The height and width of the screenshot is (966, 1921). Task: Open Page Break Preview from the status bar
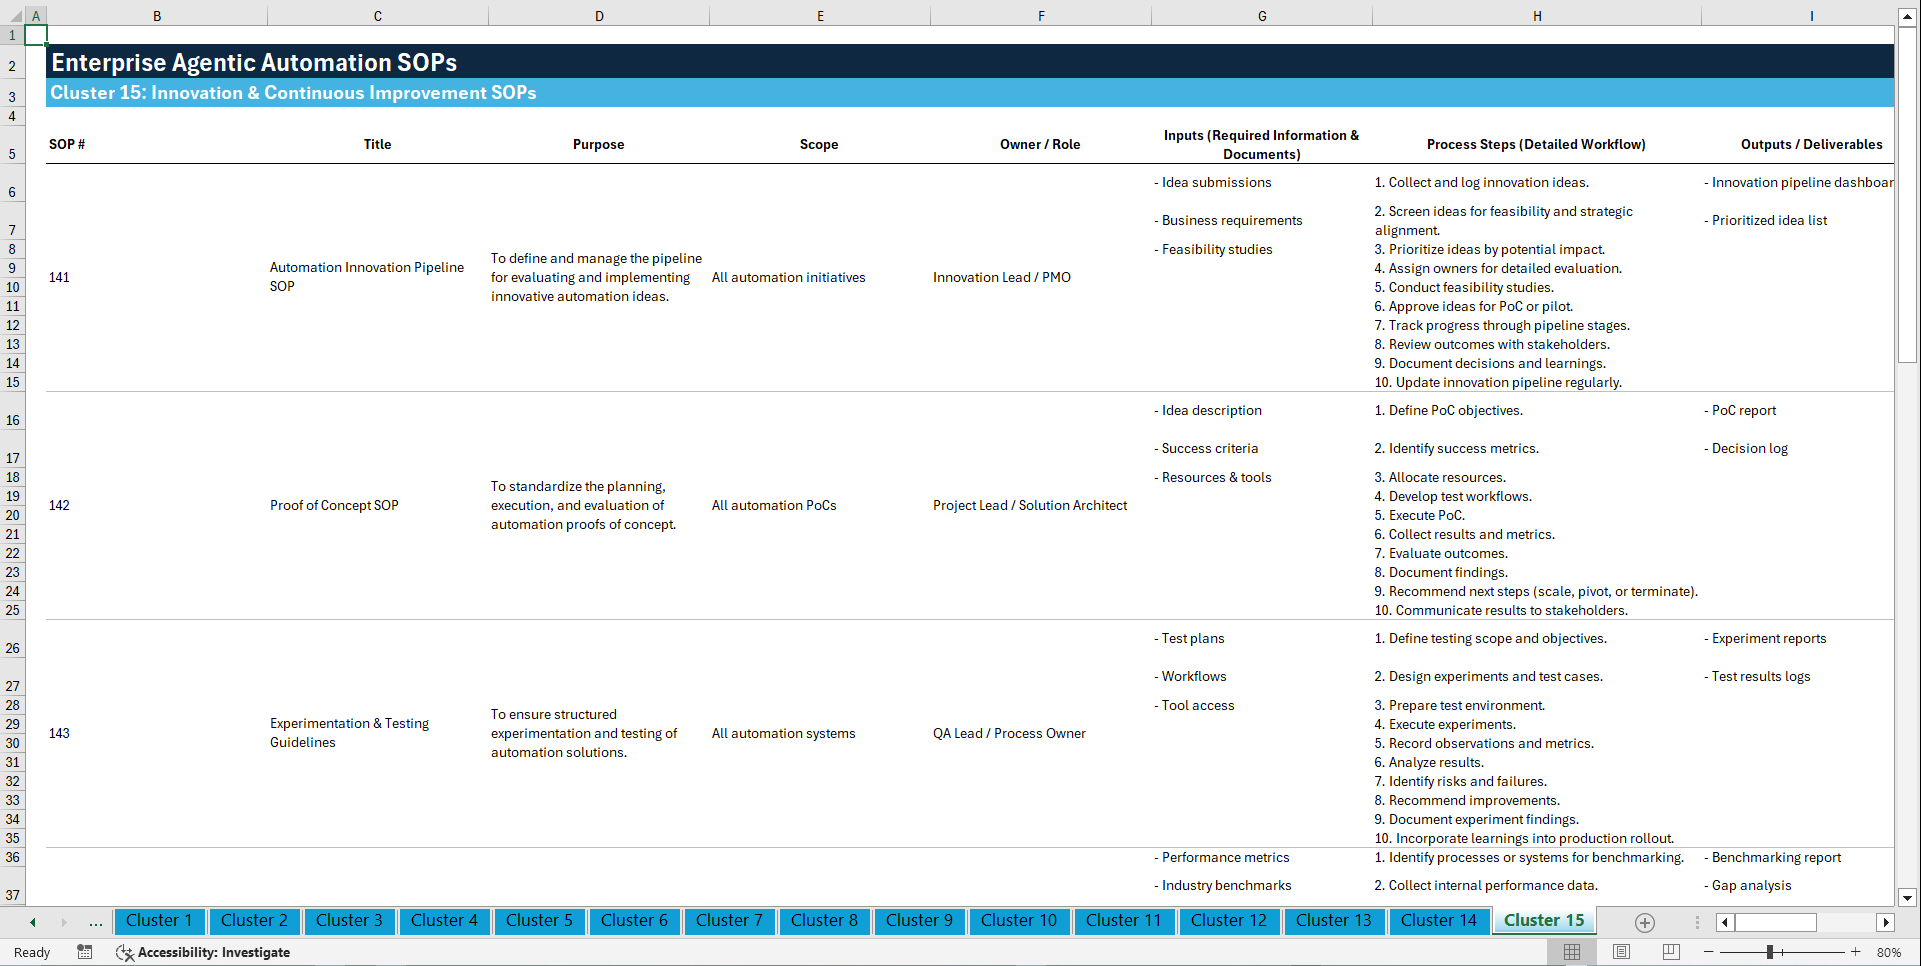click(x=1670, y=952)
